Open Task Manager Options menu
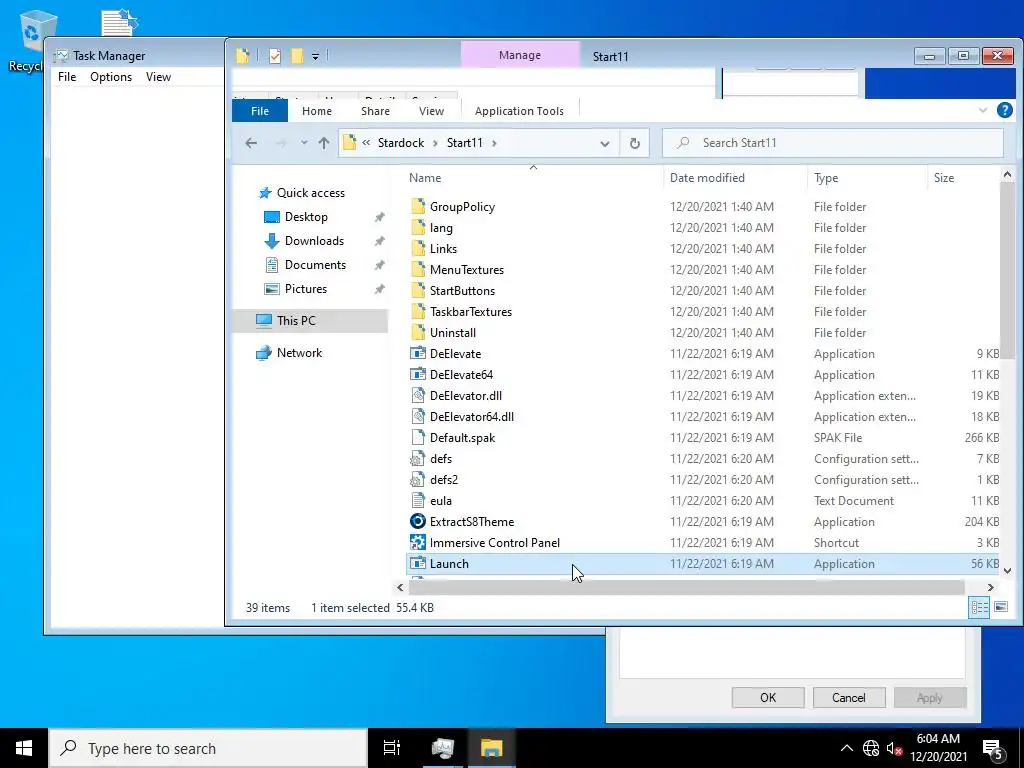Image resolution: width=1024 pixels, height=768 pixels. click(111, 77)
